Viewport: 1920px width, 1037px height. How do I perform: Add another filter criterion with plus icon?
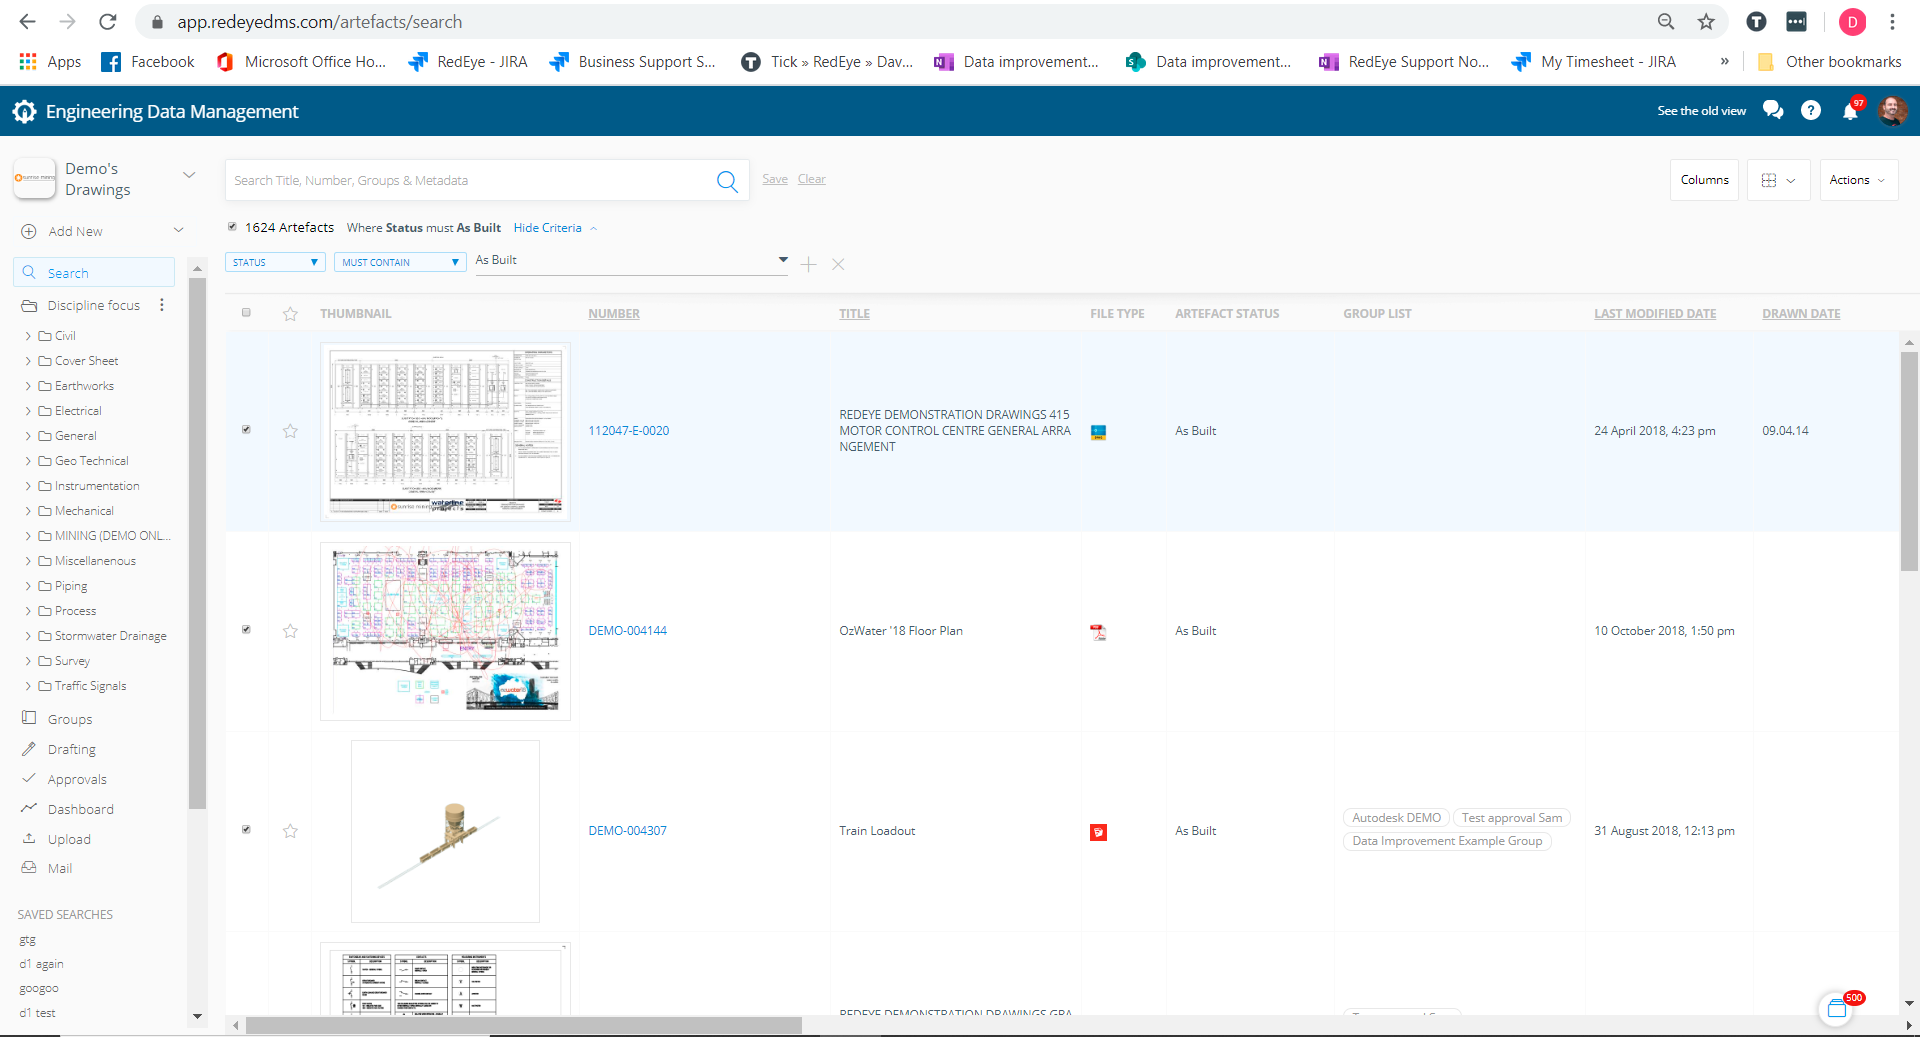pyautogui.click(x=809, y=264)
